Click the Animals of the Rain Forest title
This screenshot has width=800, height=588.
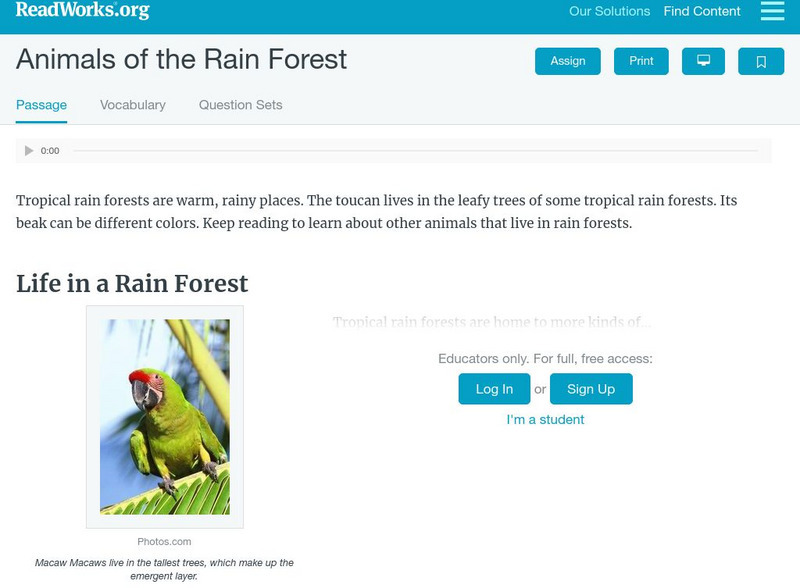[181, 60]
